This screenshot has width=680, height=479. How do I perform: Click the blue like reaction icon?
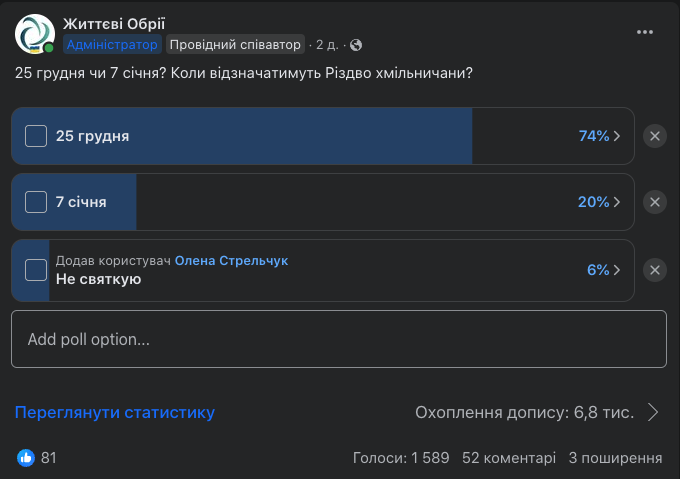[26, 458]
